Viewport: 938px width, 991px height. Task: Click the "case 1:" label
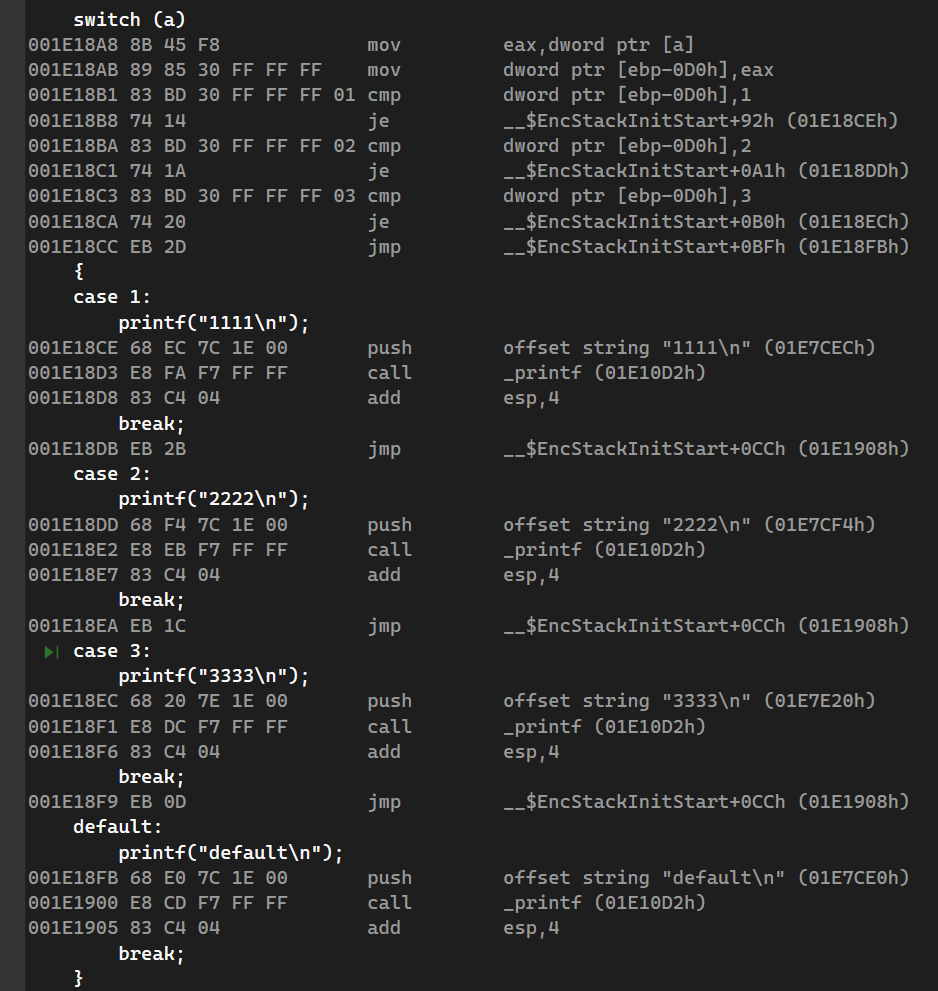[112, 297]
